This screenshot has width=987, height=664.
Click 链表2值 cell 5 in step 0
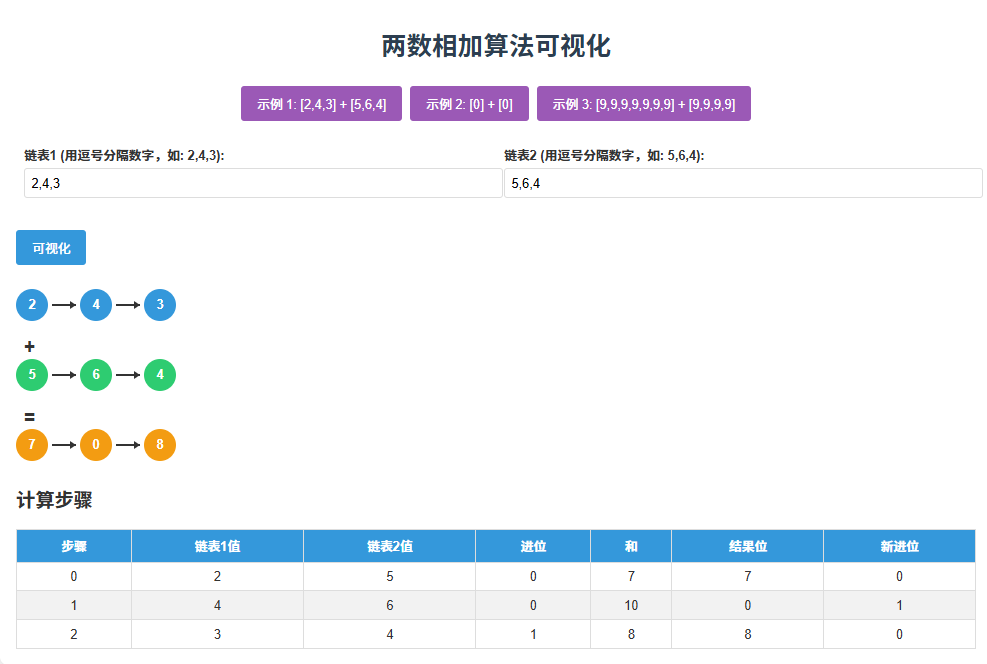[390, 576]
